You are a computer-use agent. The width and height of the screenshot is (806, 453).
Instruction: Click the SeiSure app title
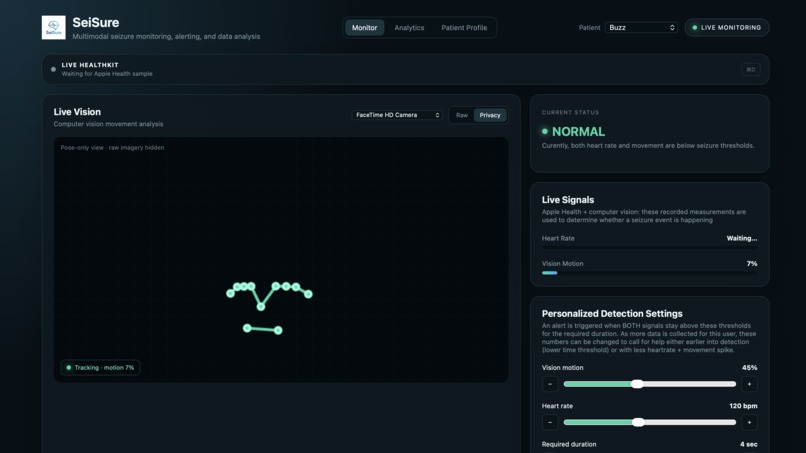coord(96,23)
